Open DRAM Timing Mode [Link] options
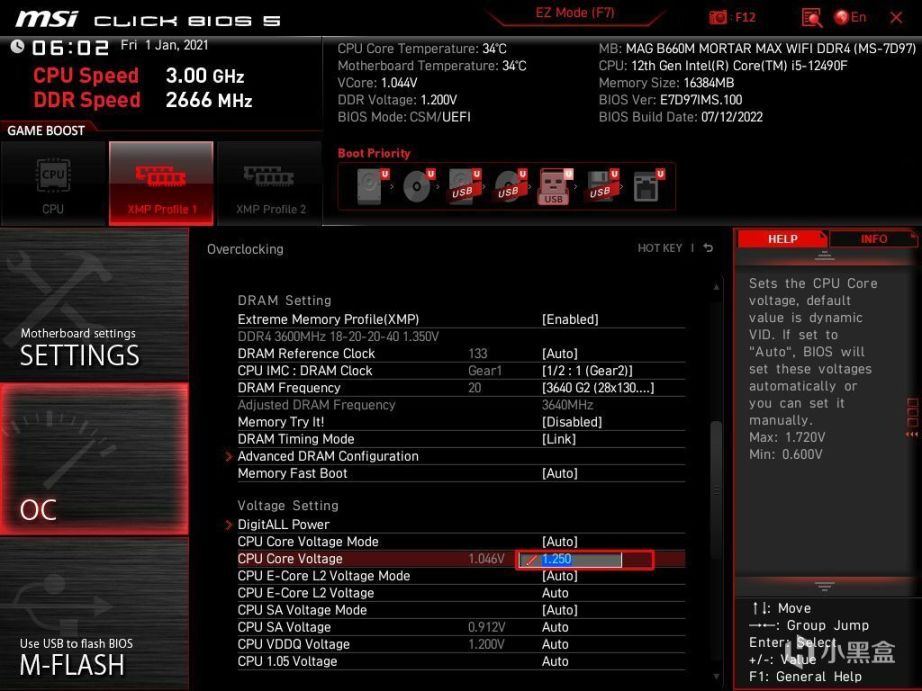 point(559,439)
